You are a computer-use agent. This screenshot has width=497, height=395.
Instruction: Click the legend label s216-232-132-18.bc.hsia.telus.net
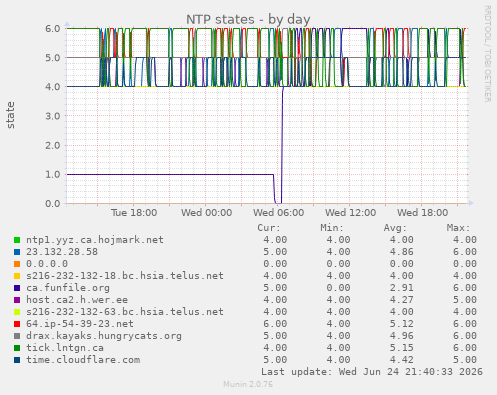(125, 276)
